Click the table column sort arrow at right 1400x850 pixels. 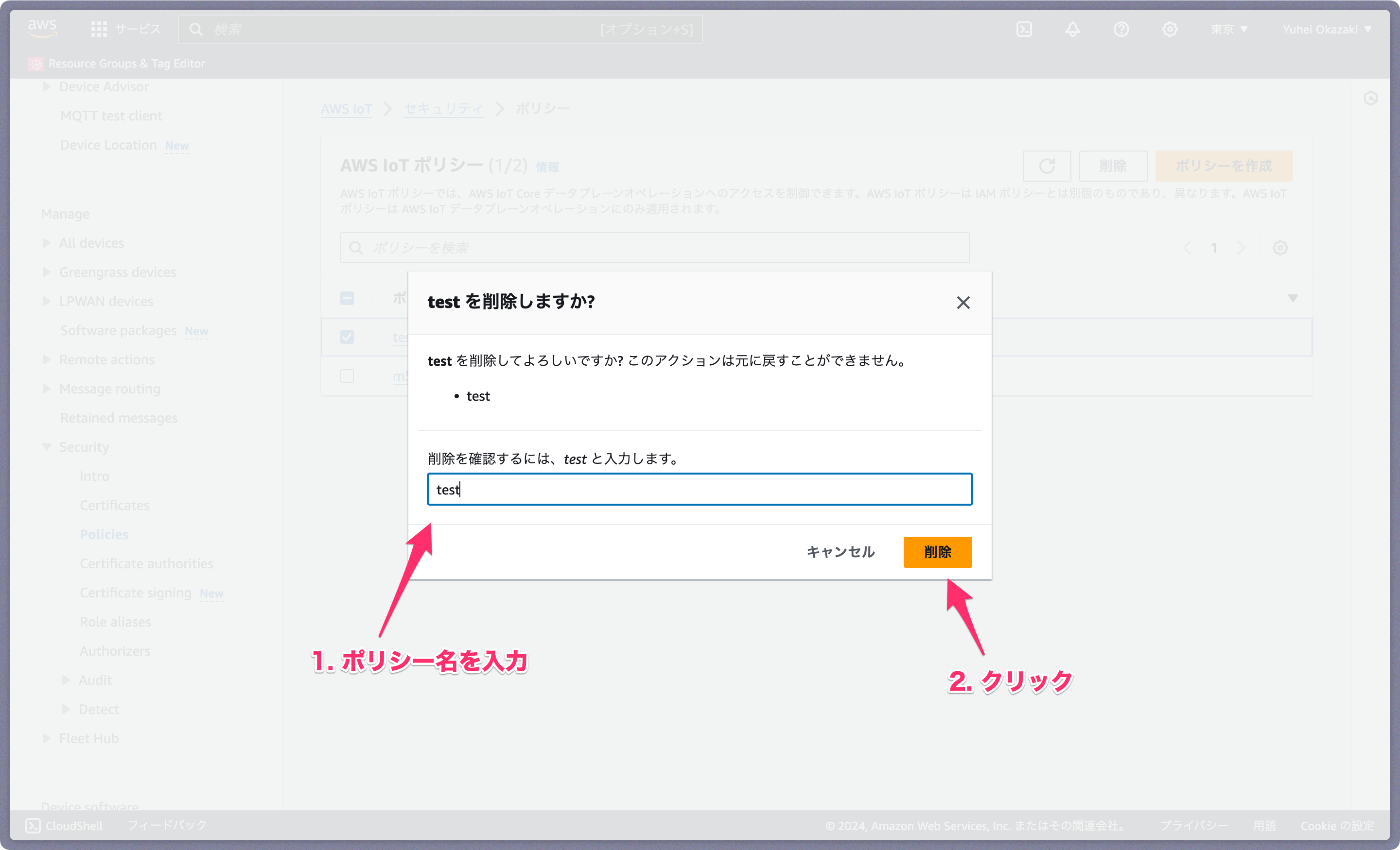tap(1292, 298)
